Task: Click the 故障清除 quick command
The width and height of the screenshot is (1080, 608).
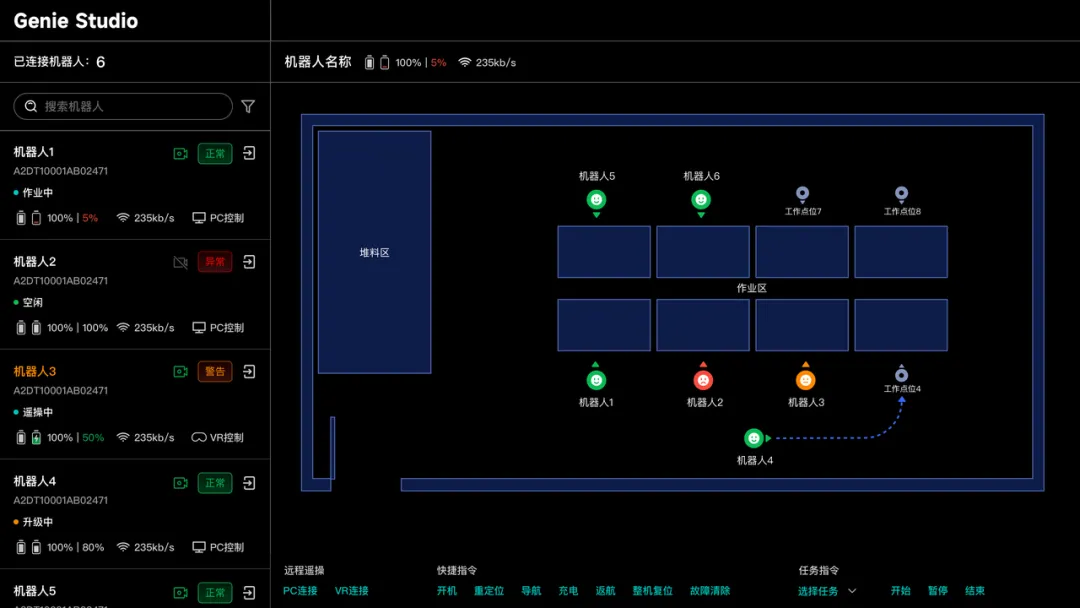Action: click(x=709, y=591)
